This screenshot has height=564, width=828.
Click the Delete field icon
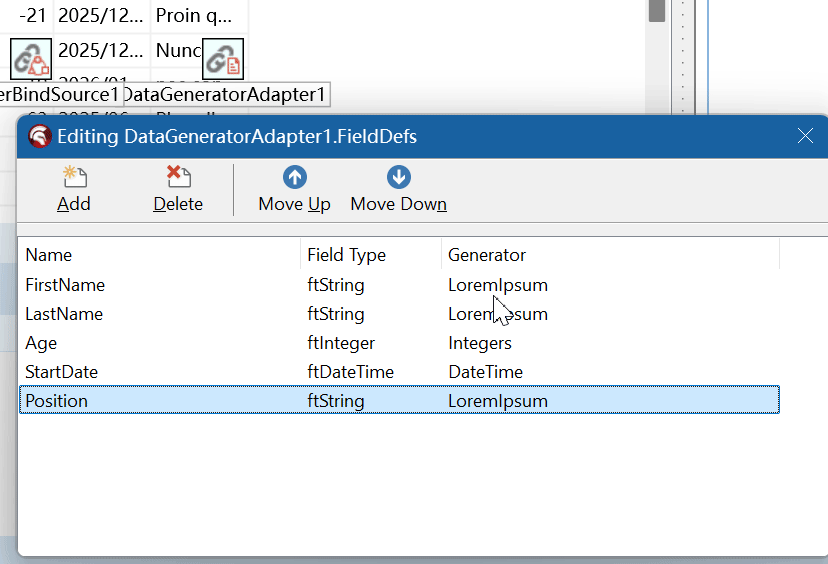(x=178, y=179)
